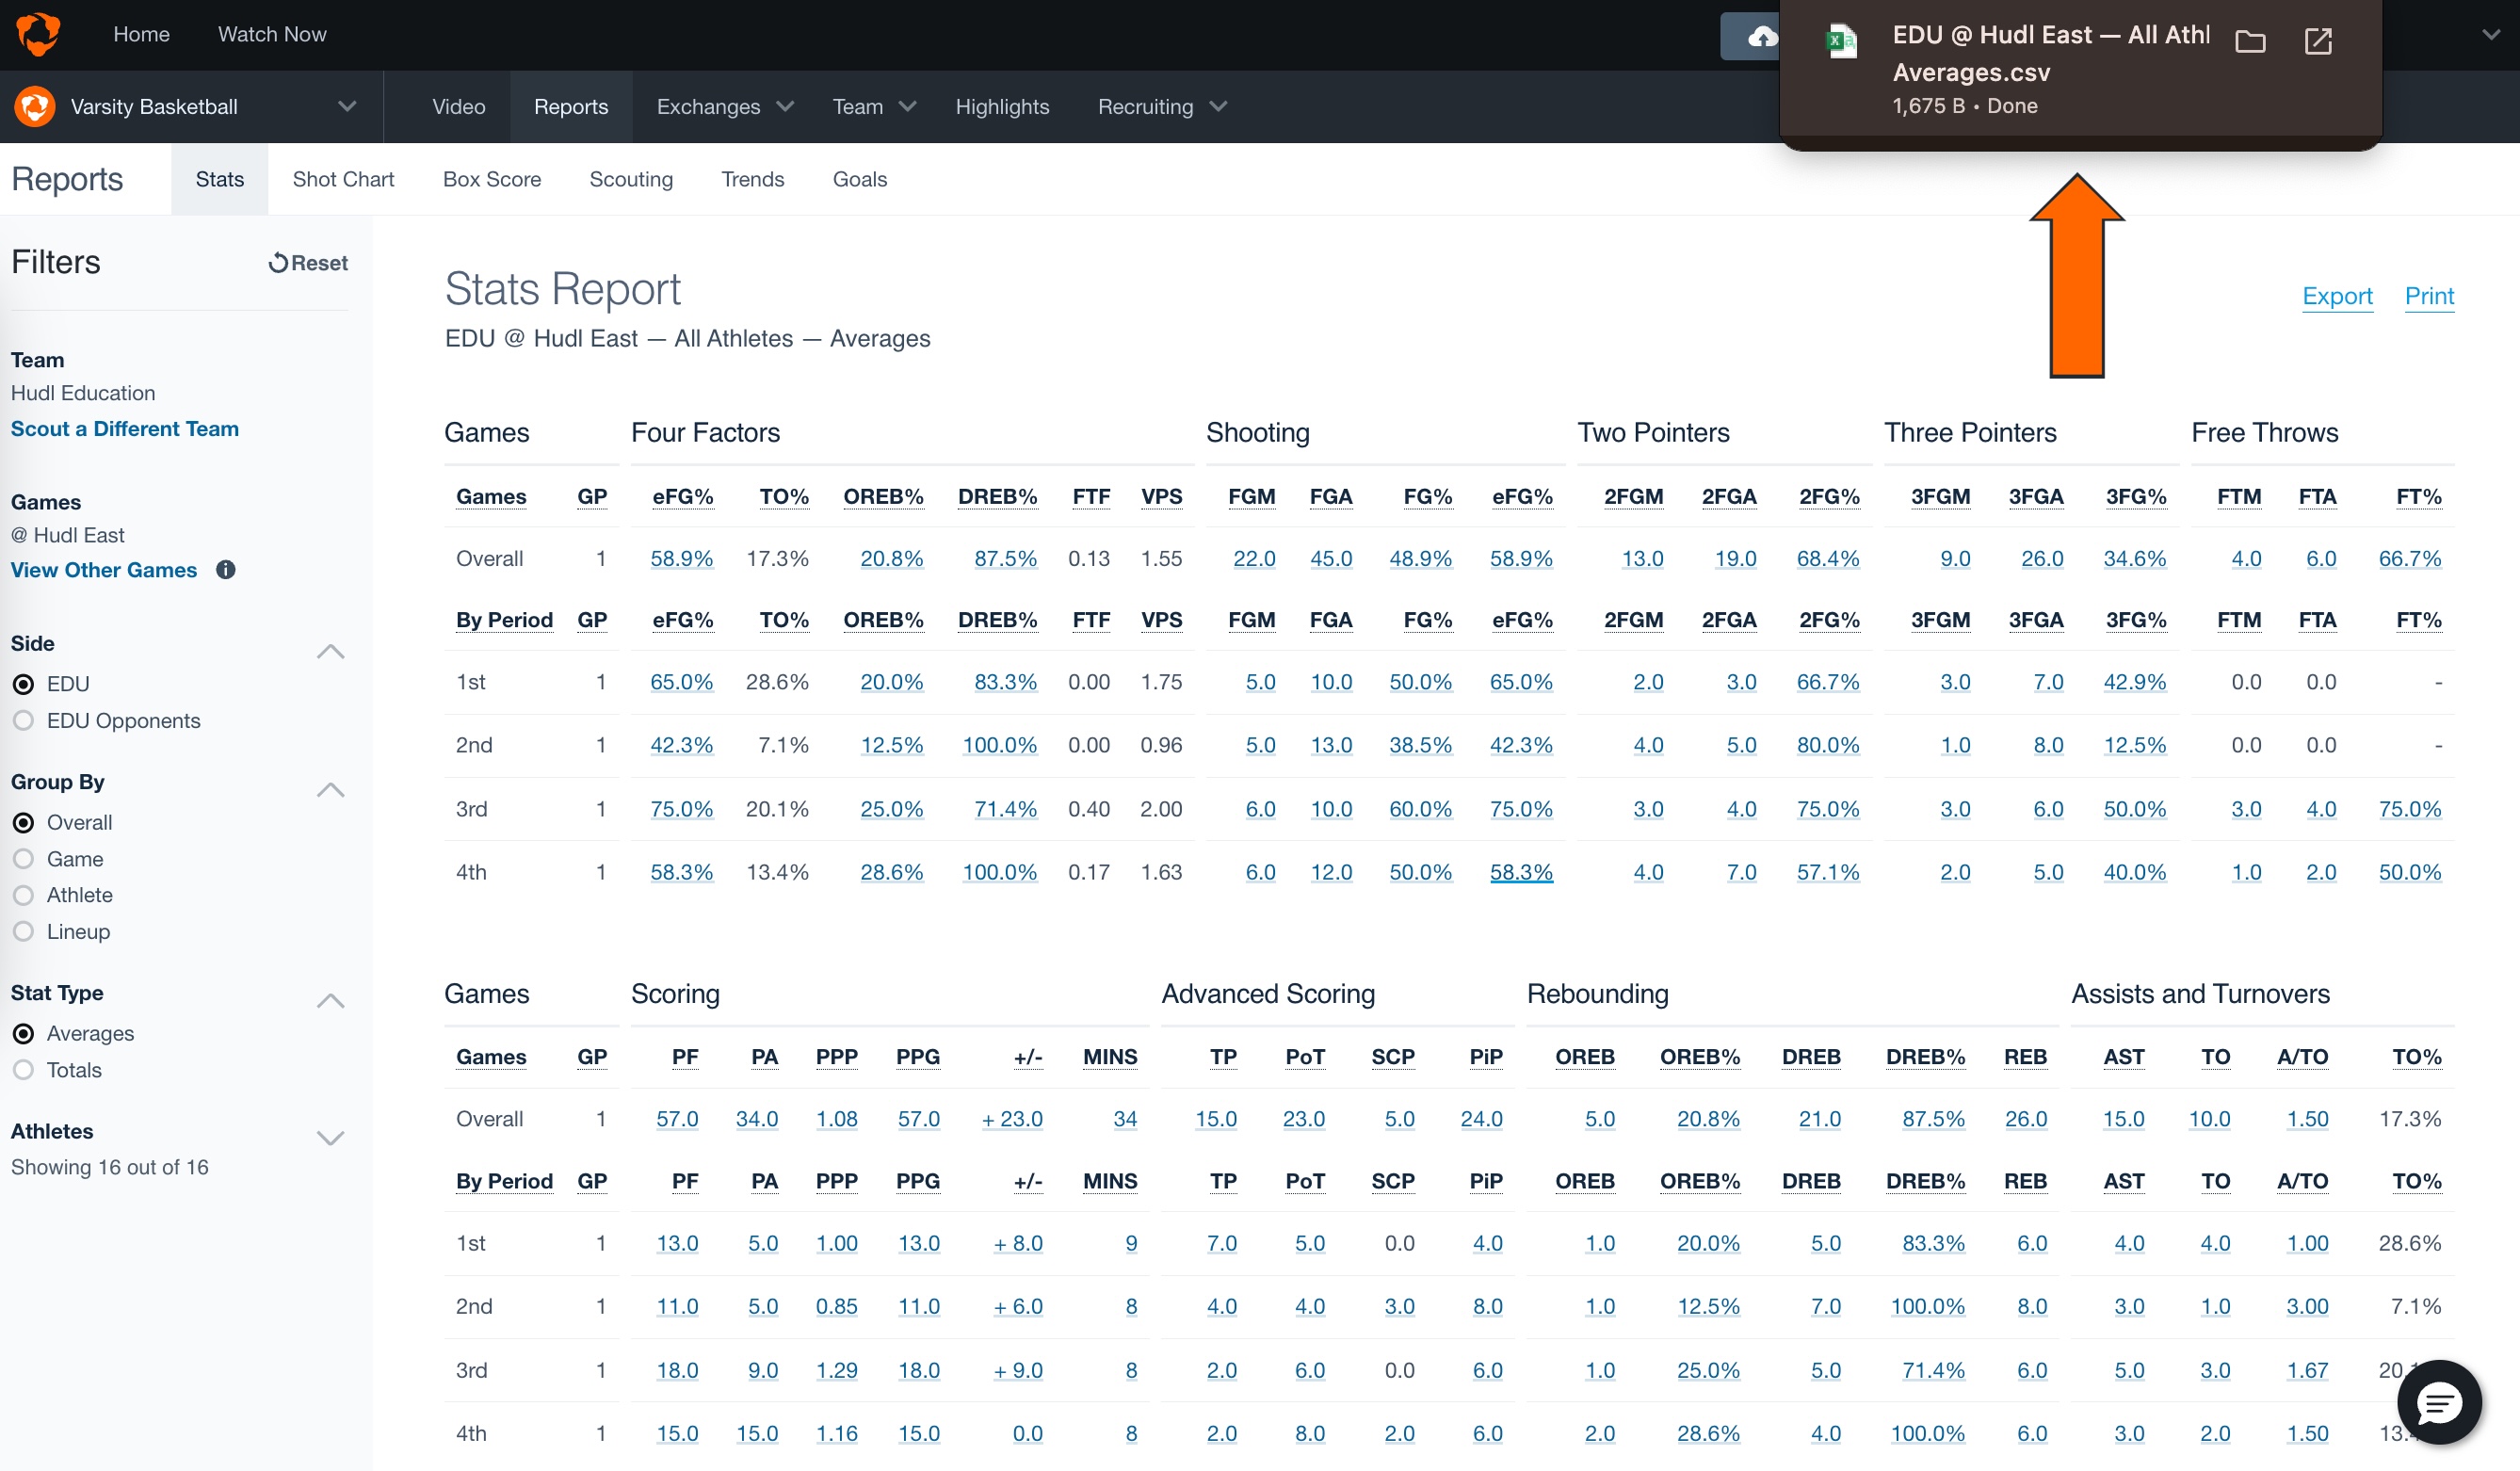This screenshot has width=2520, height=1471.
Task: Collapse the Side filter section
Action: tap(331, 652)
